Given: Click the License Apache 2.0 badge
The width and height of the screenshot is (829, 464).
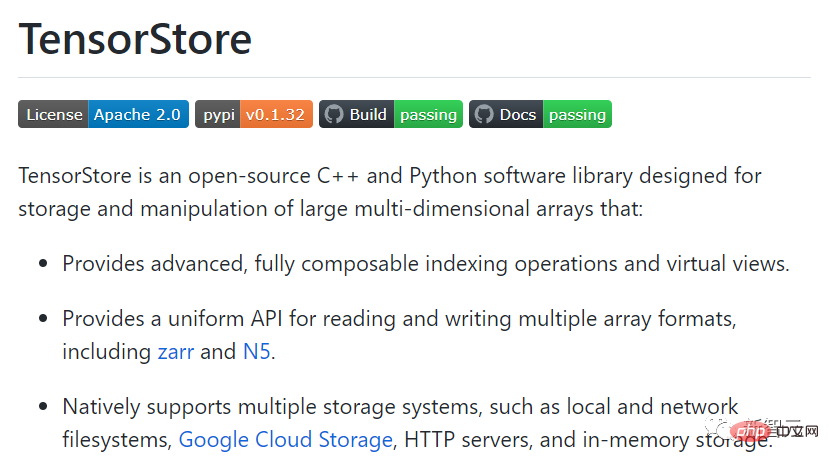Looking at the screenshot, I should [103, 114].
